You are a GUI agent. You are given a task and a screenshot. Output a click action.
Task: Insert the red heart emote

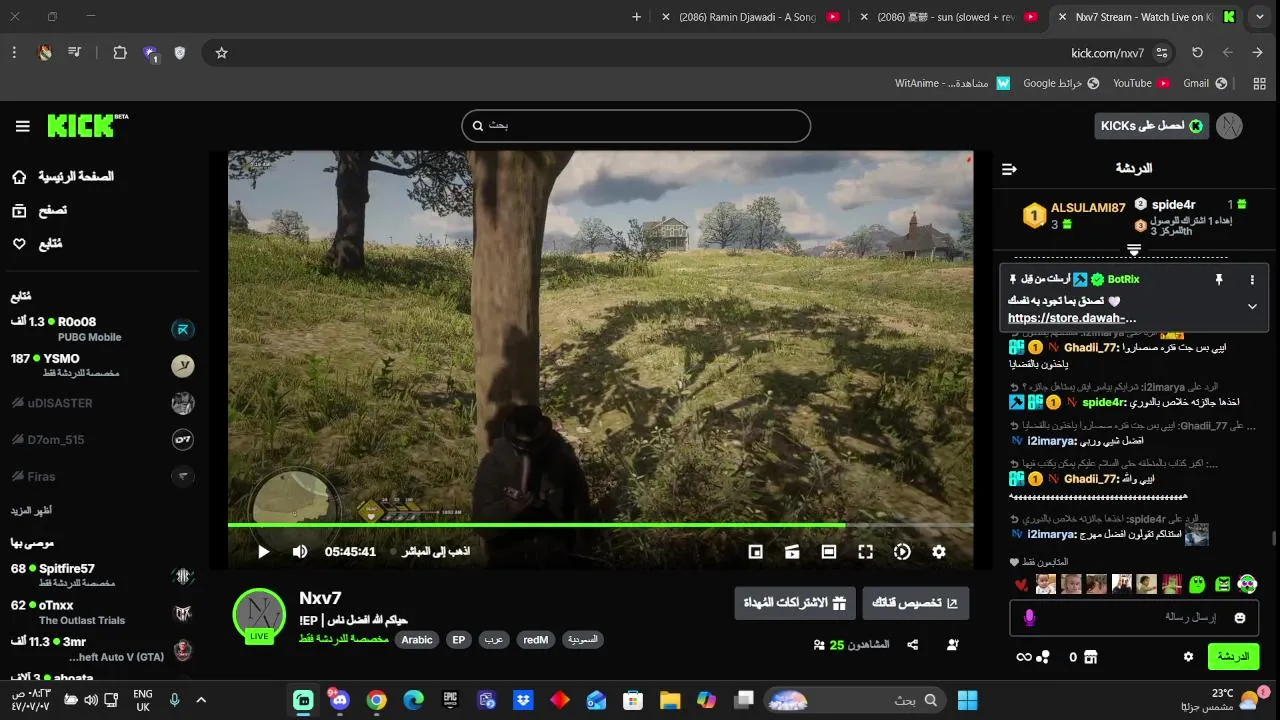(1021, 585)
